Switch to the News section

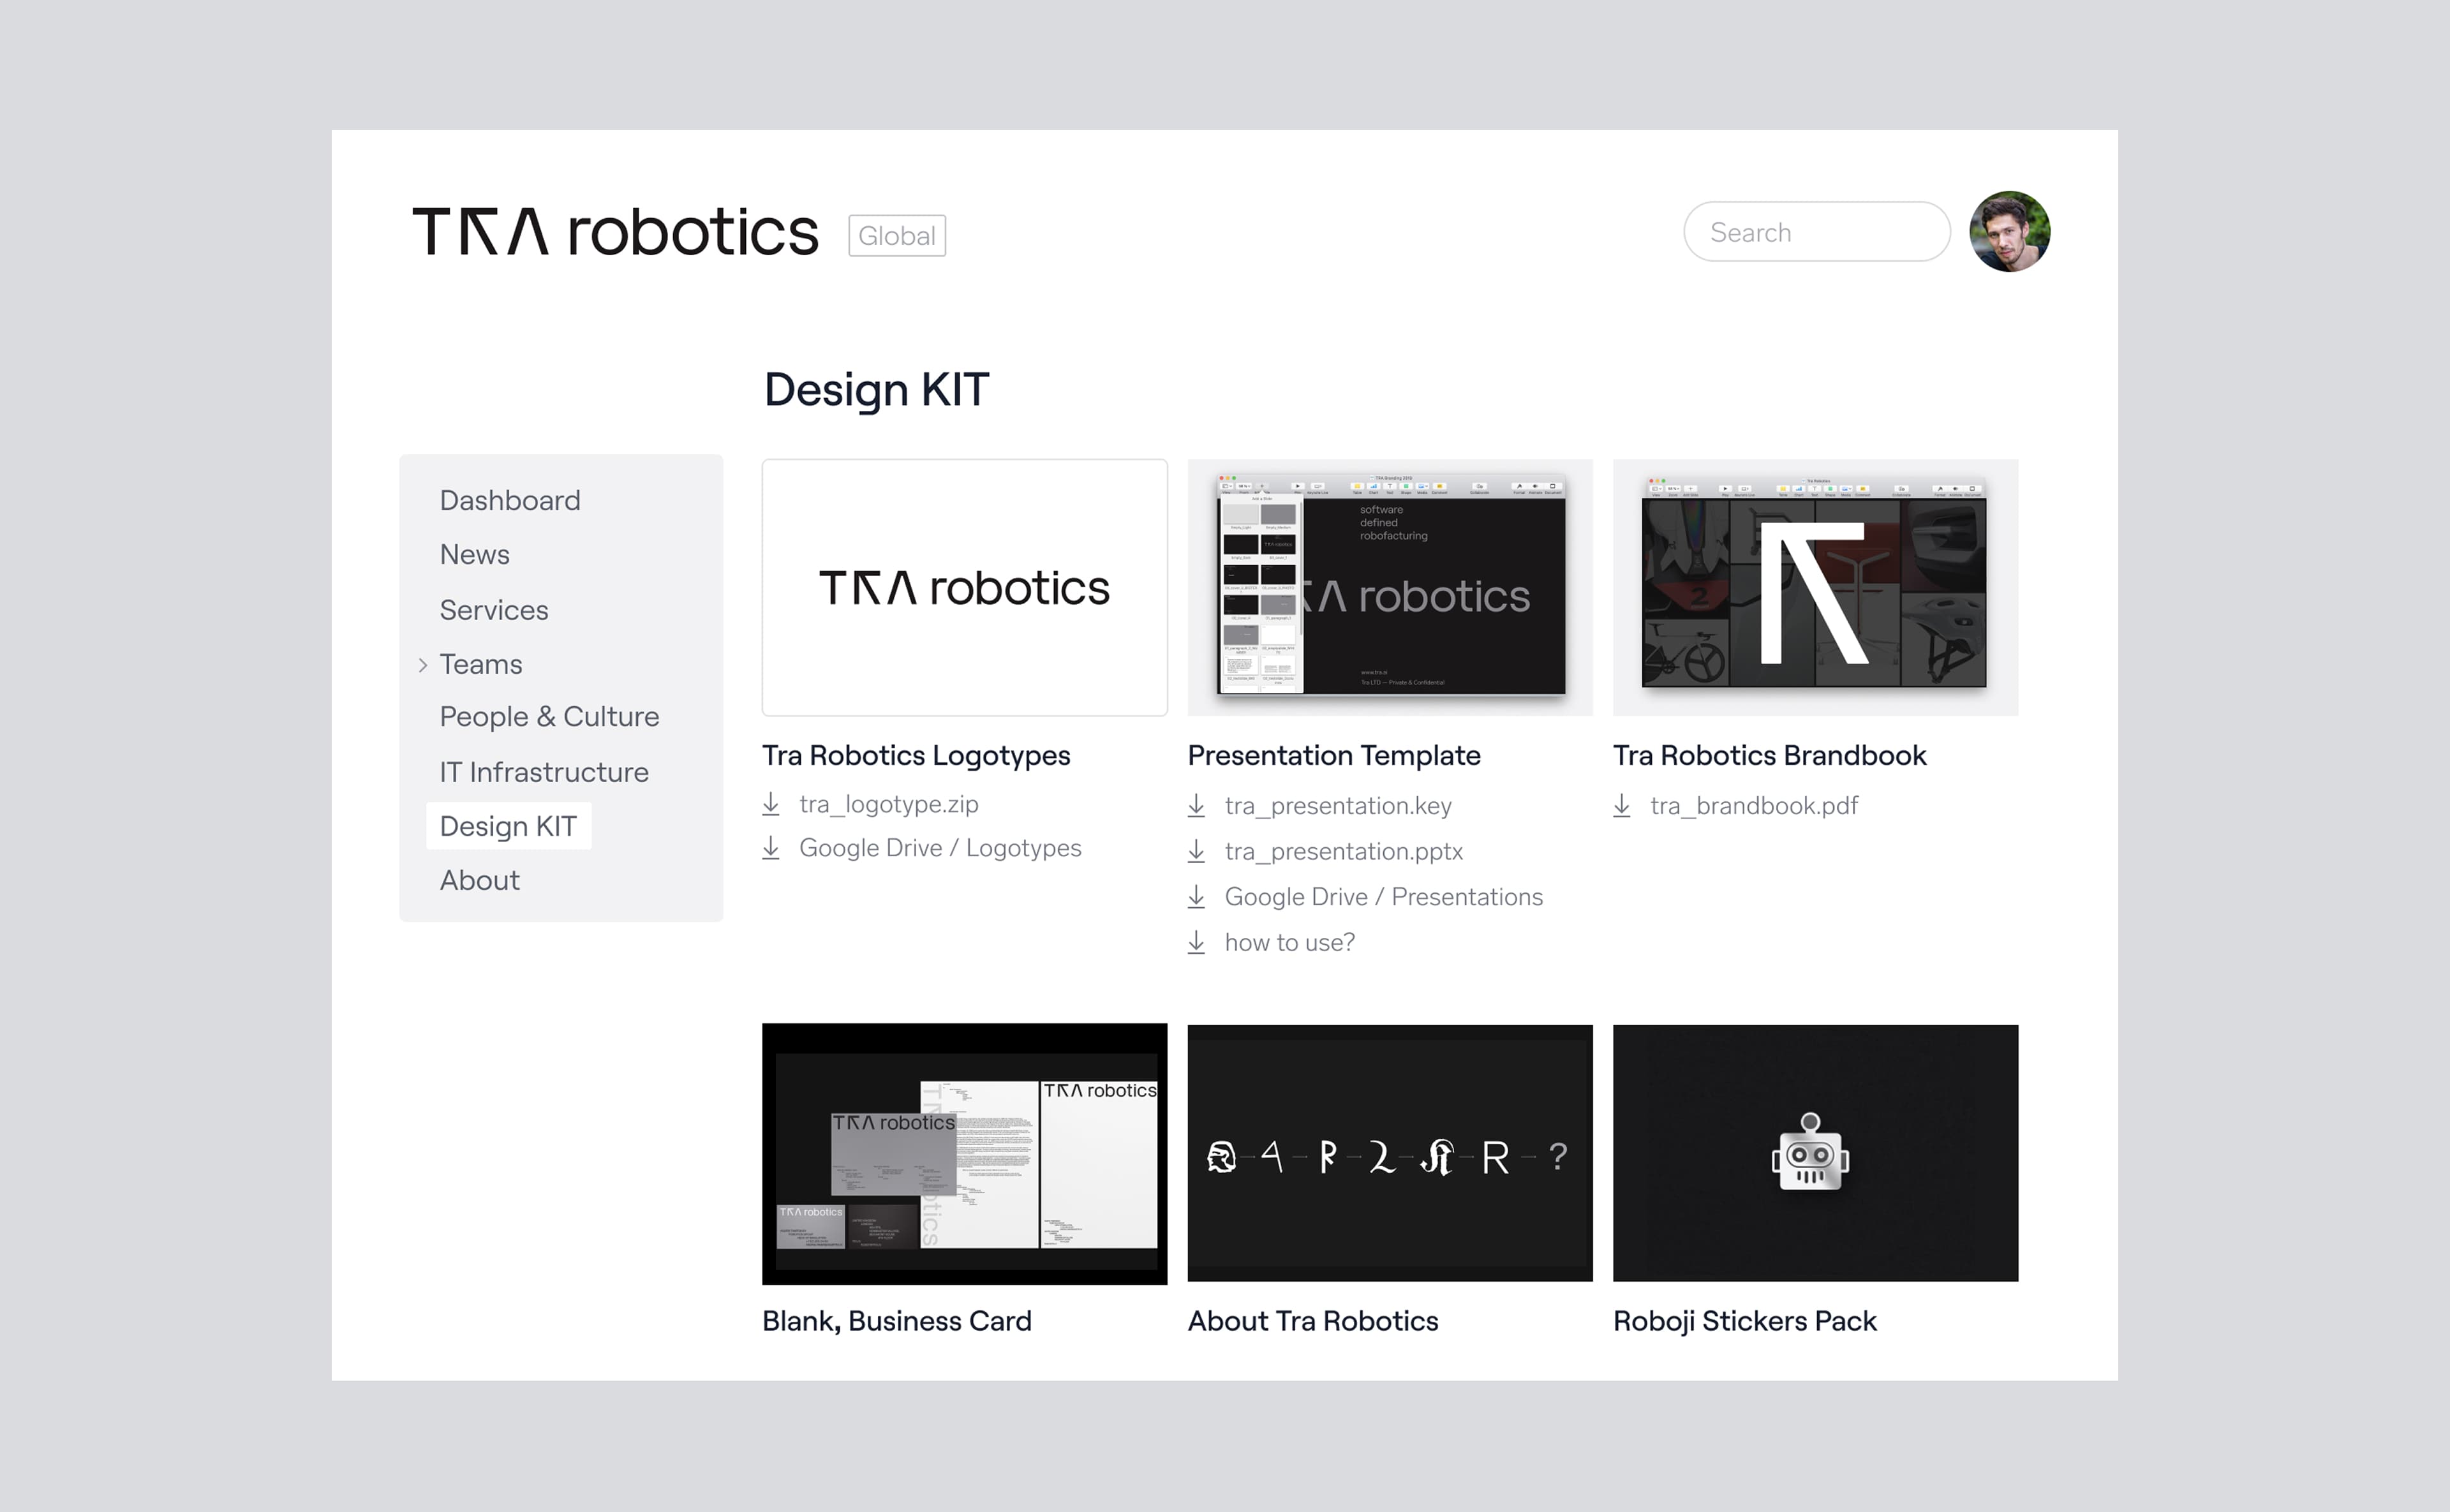pyautogui.click(x=474, y=554)
